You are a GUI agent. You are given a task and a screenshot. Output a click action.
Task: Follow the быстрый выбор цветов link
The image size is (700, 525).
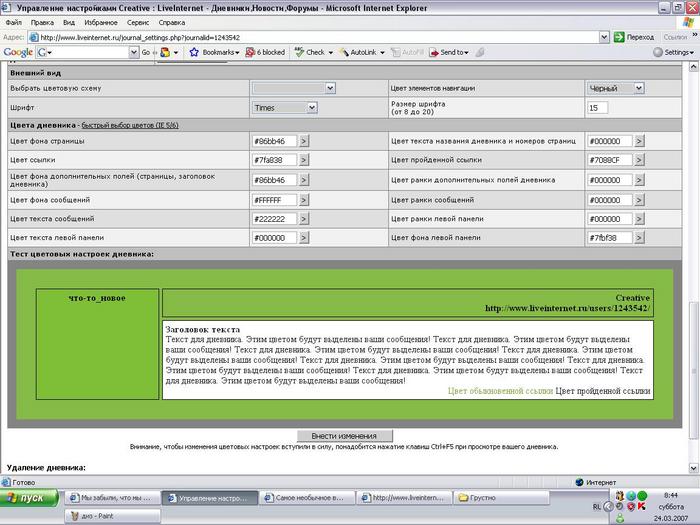coord(130,125)
